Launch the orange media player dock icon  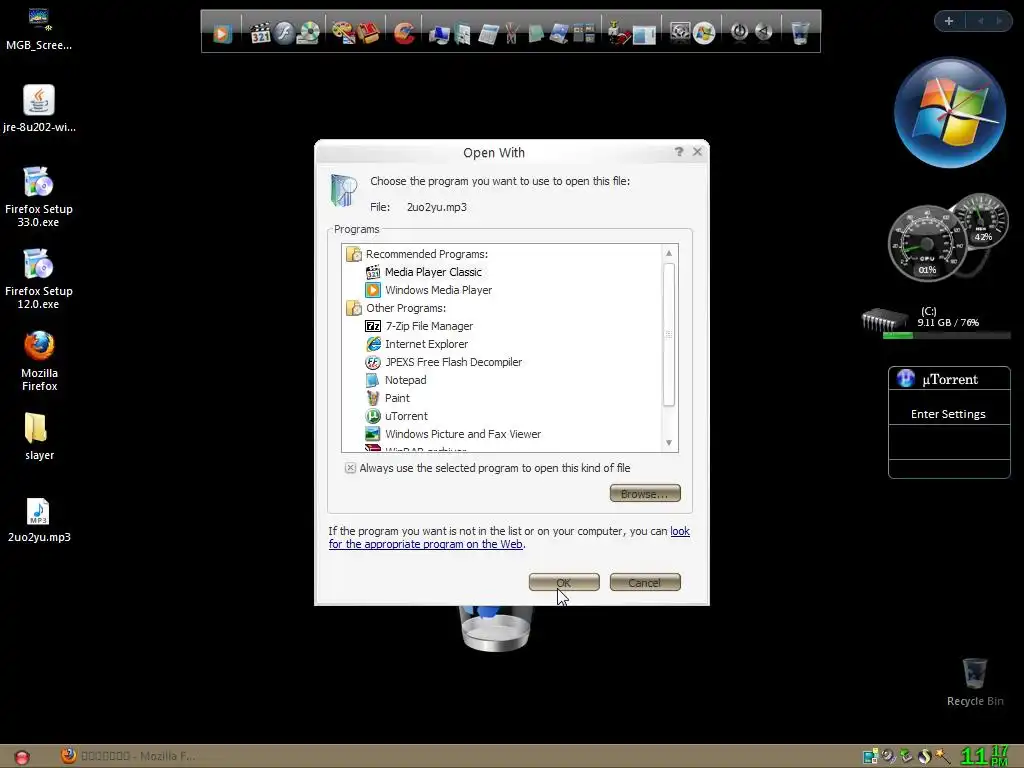point(222,33)
